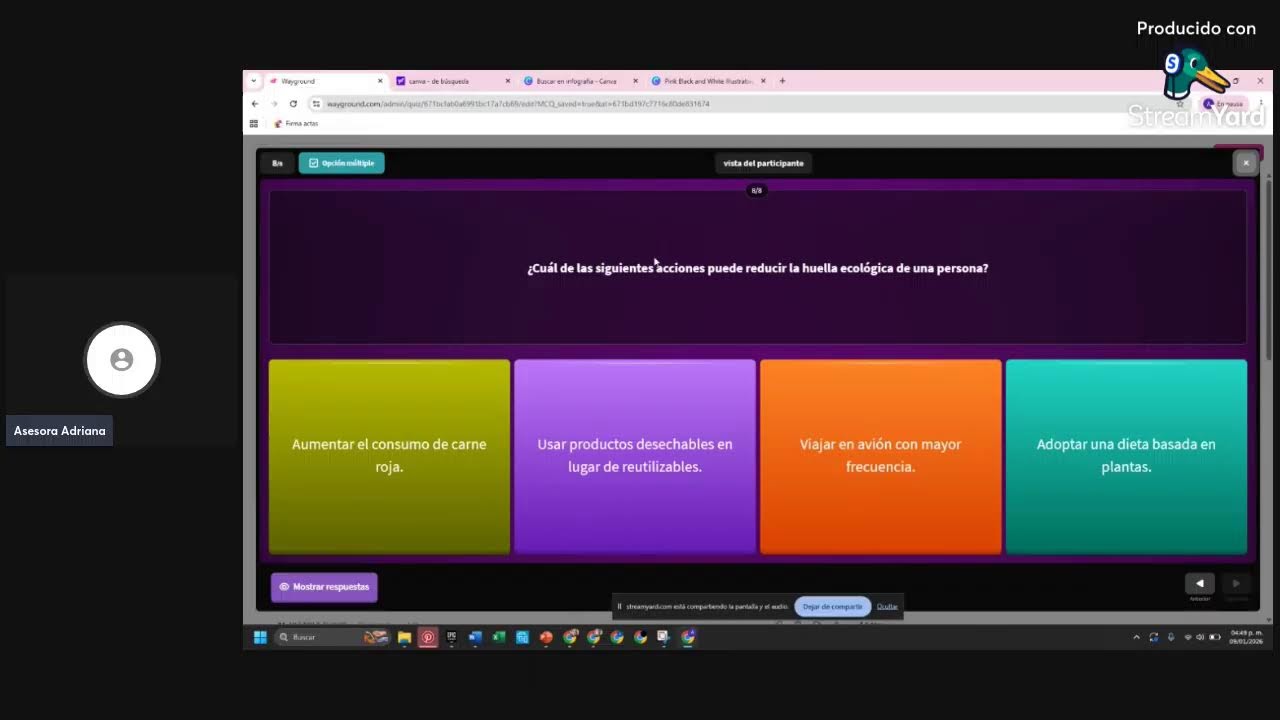Click the 8/8 question counter at top left
This screenshot has width=1280, height=720.
[x=277, y=163]
